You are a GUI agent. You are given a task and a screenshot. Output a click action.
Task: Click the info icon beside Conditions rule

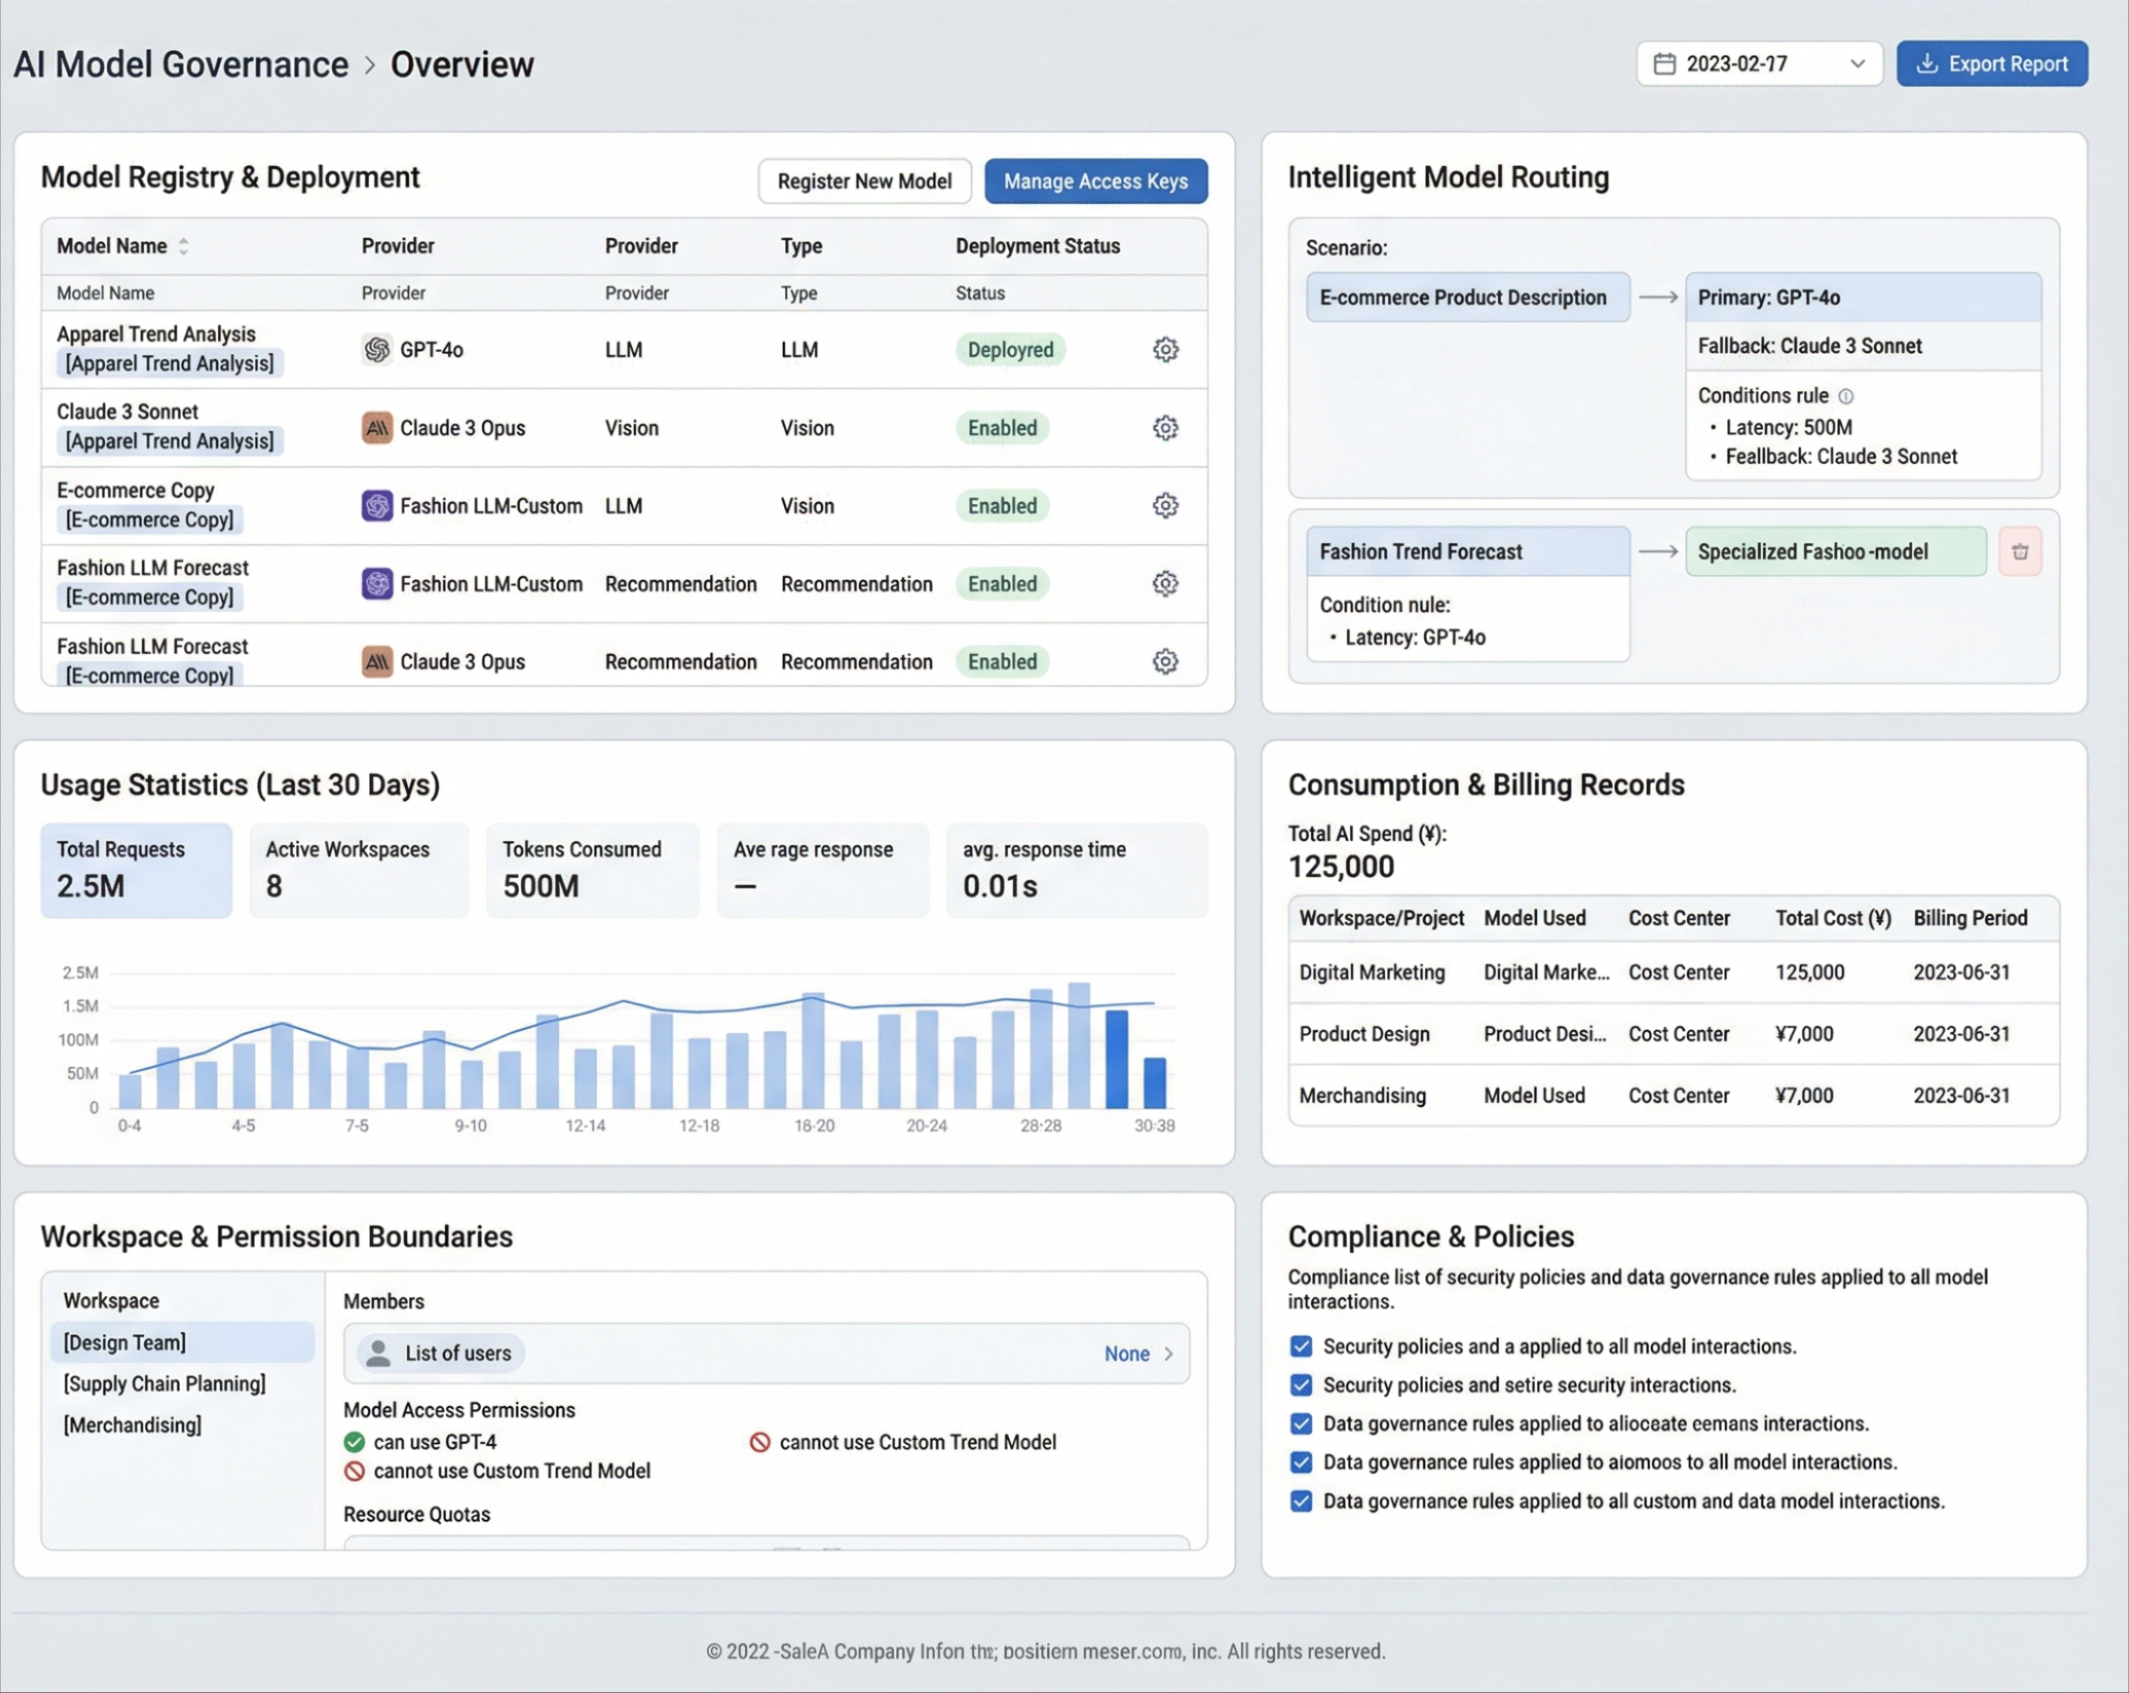(1846, 396)
